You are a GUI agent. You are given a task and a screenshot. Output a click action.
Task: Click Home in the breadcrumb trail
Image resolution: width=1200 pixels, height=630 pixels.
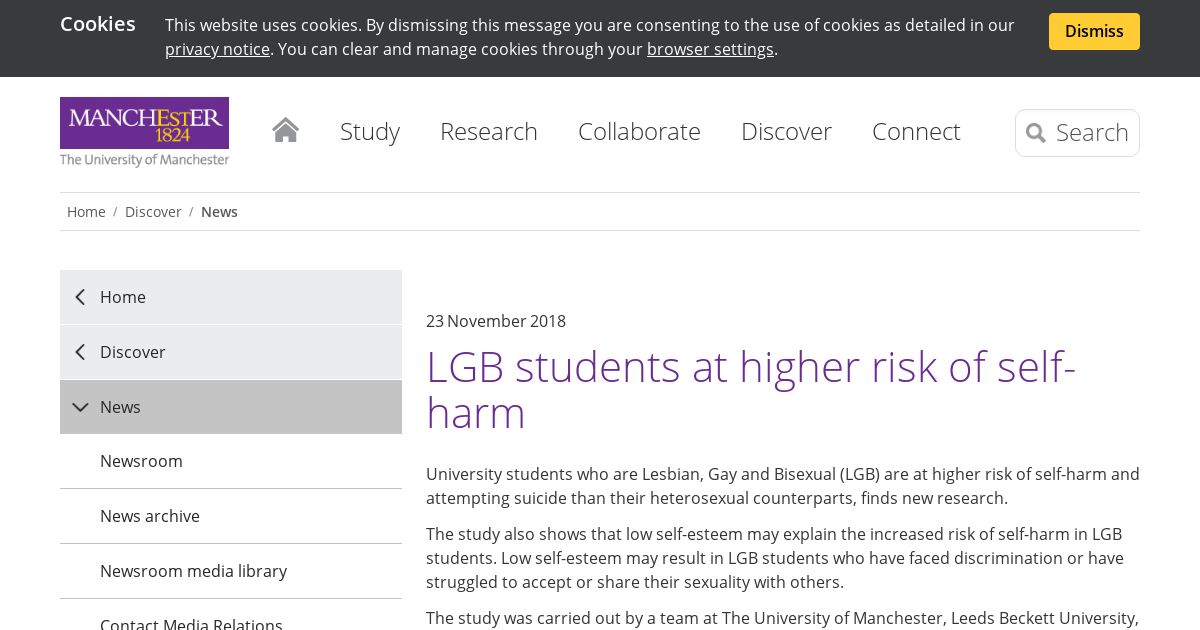[x=86, y=212]
